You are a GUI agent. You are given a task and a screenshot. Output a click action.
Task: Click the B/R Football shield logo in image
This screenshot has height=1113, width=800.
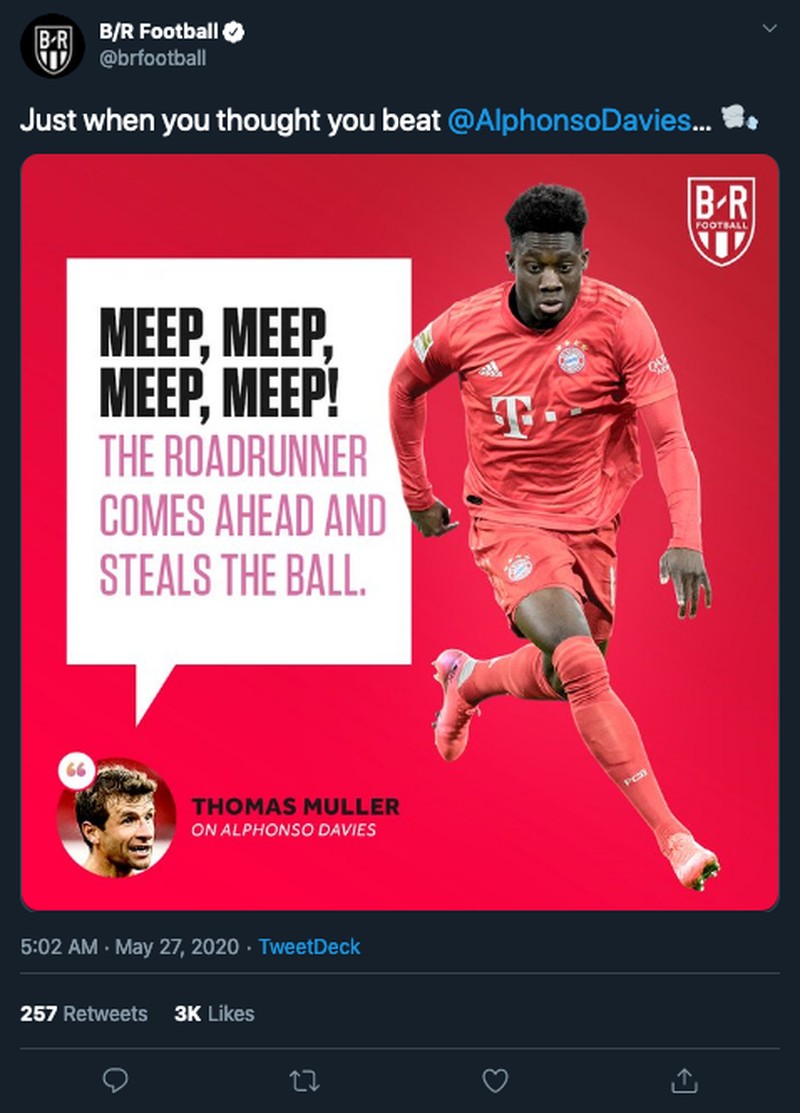(x=721, y=221)
